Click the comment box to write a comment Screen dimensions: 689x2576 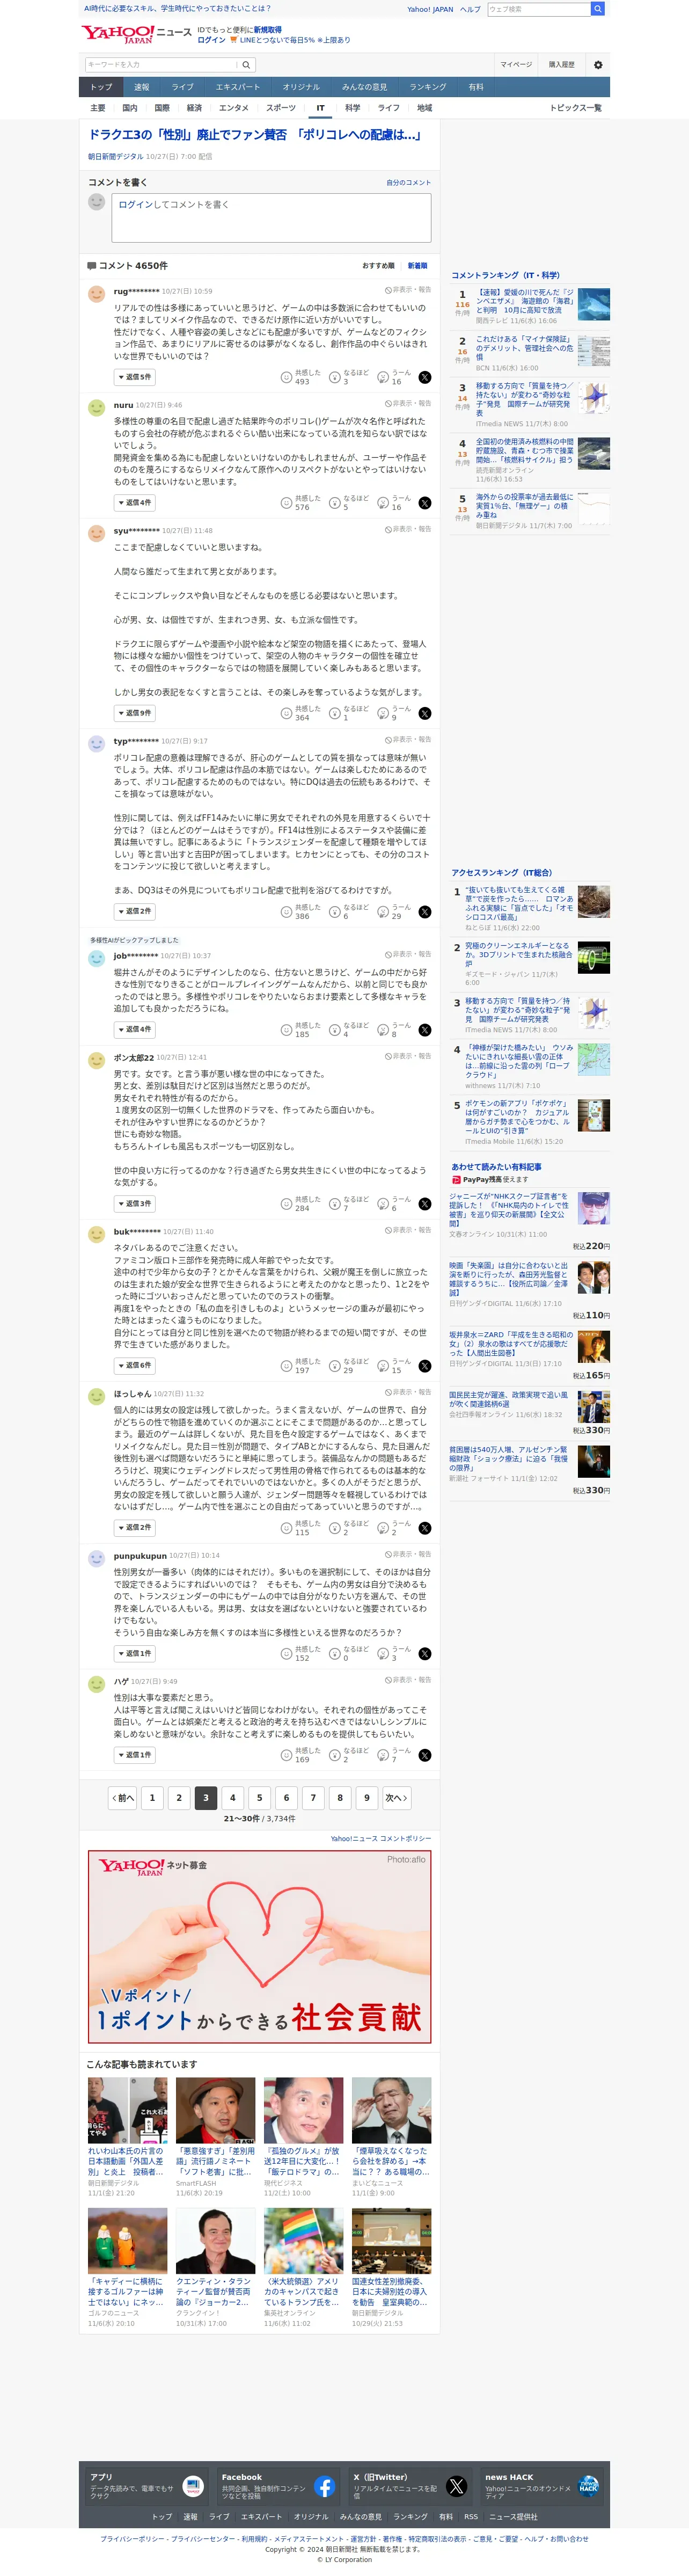coord(271,217)
